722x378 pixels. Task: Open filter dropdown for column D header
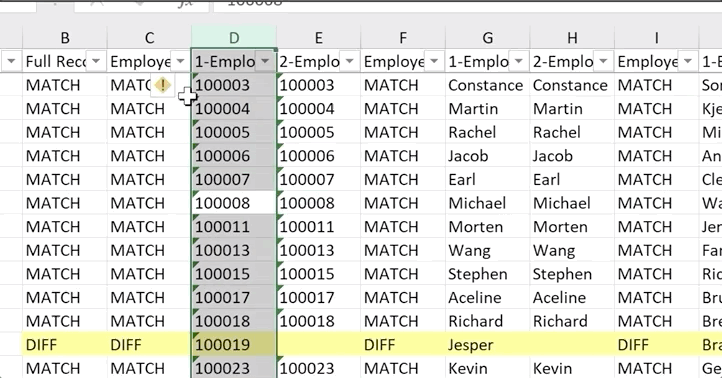click(265, 61)
